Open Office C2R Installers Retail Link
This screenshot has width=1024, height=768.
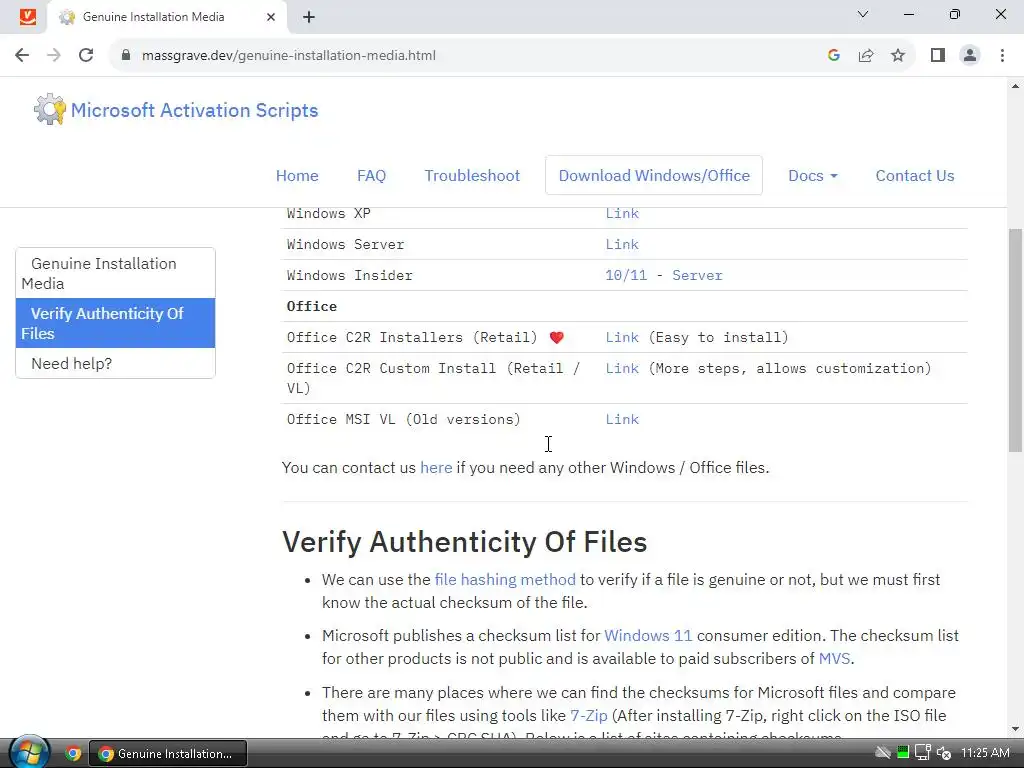[622, 338]
